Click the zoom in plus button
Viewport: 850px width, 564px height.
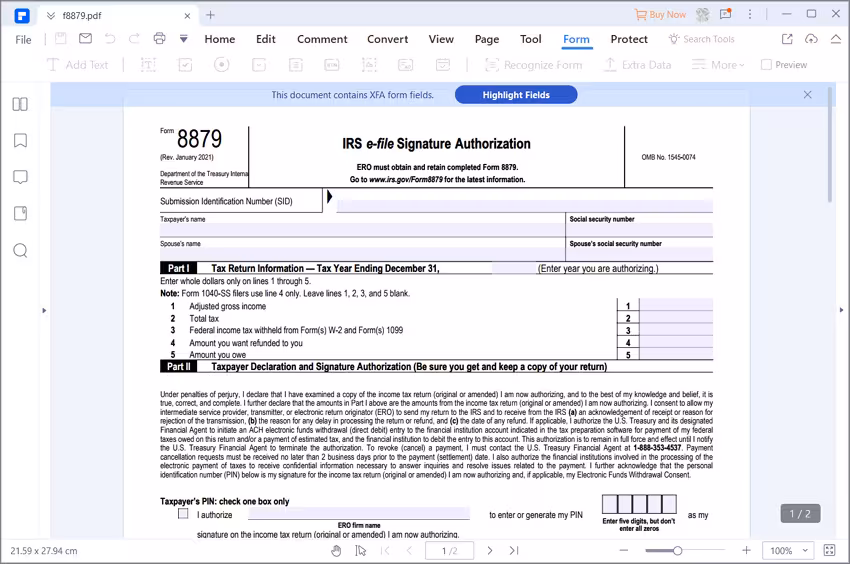coord(746,550)
